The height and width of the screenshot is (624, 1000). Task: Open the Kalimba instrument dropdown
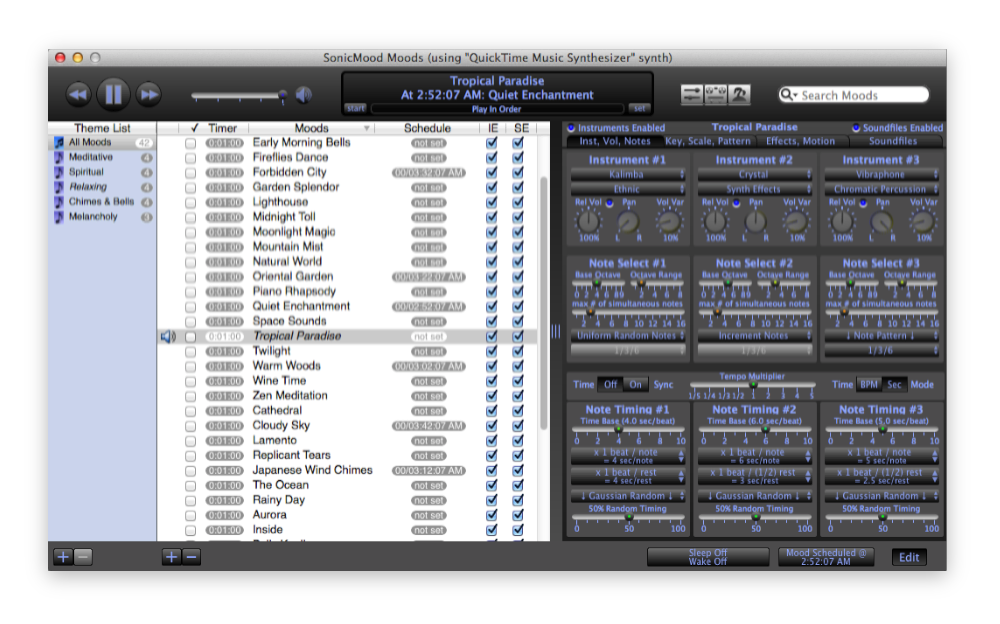pos(628,174)
